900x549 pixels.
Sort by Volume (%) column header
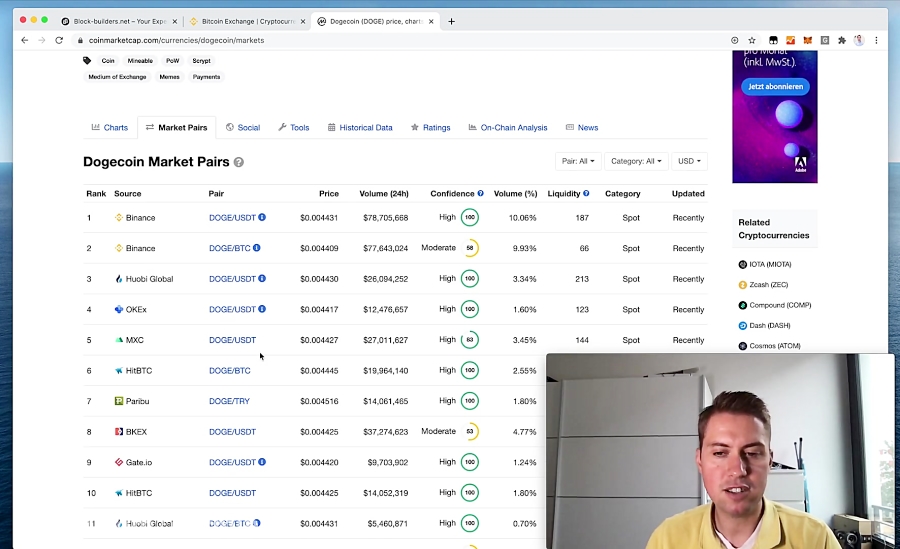[515, 194]
